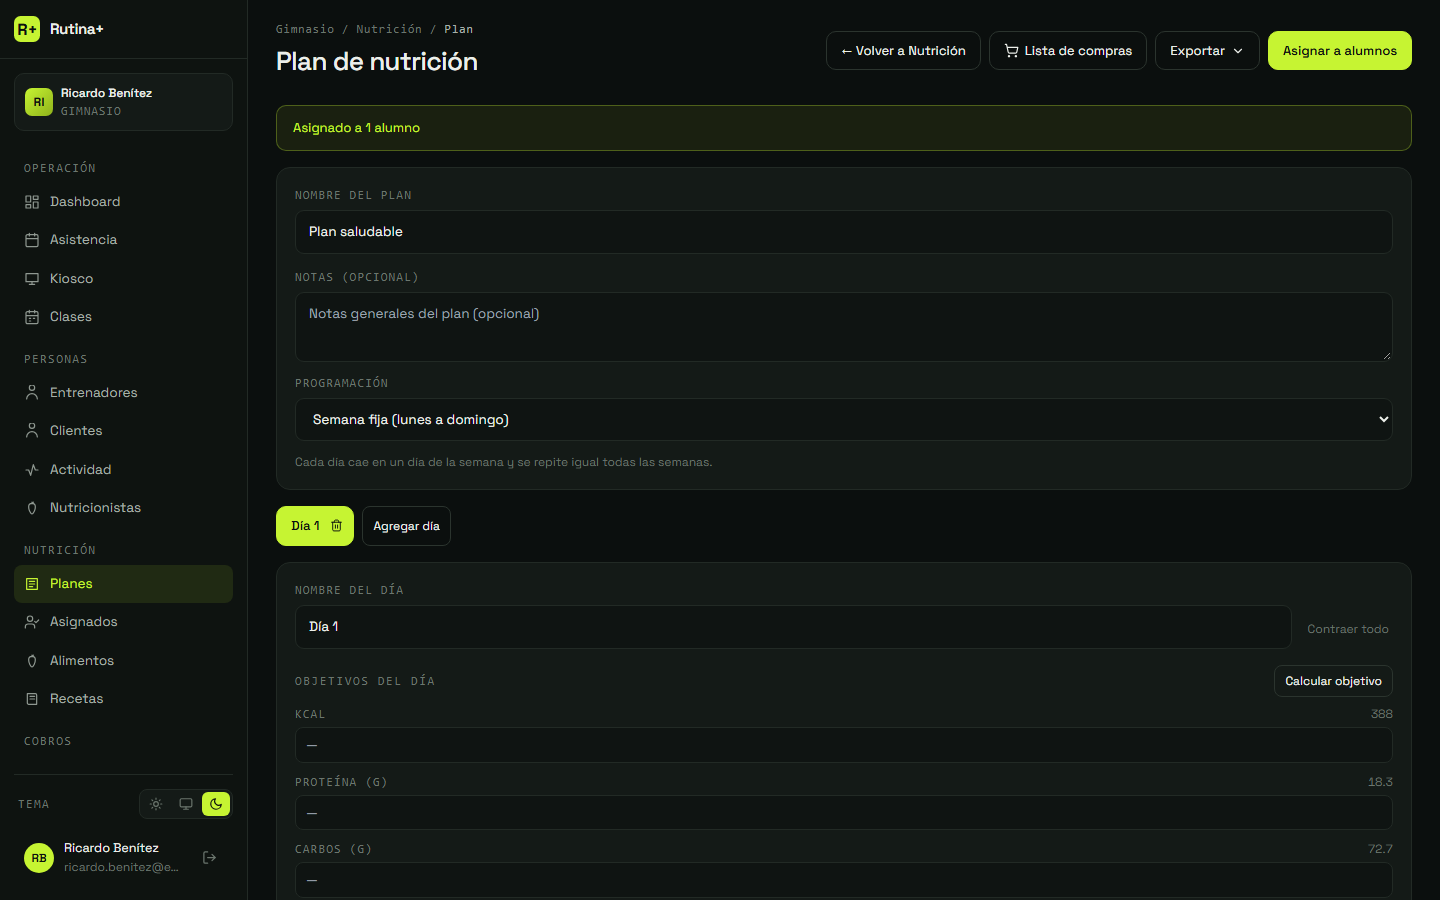Select dark theme moon icon
This screenshot has height=900, width=1440.
[x=216, y=804]
